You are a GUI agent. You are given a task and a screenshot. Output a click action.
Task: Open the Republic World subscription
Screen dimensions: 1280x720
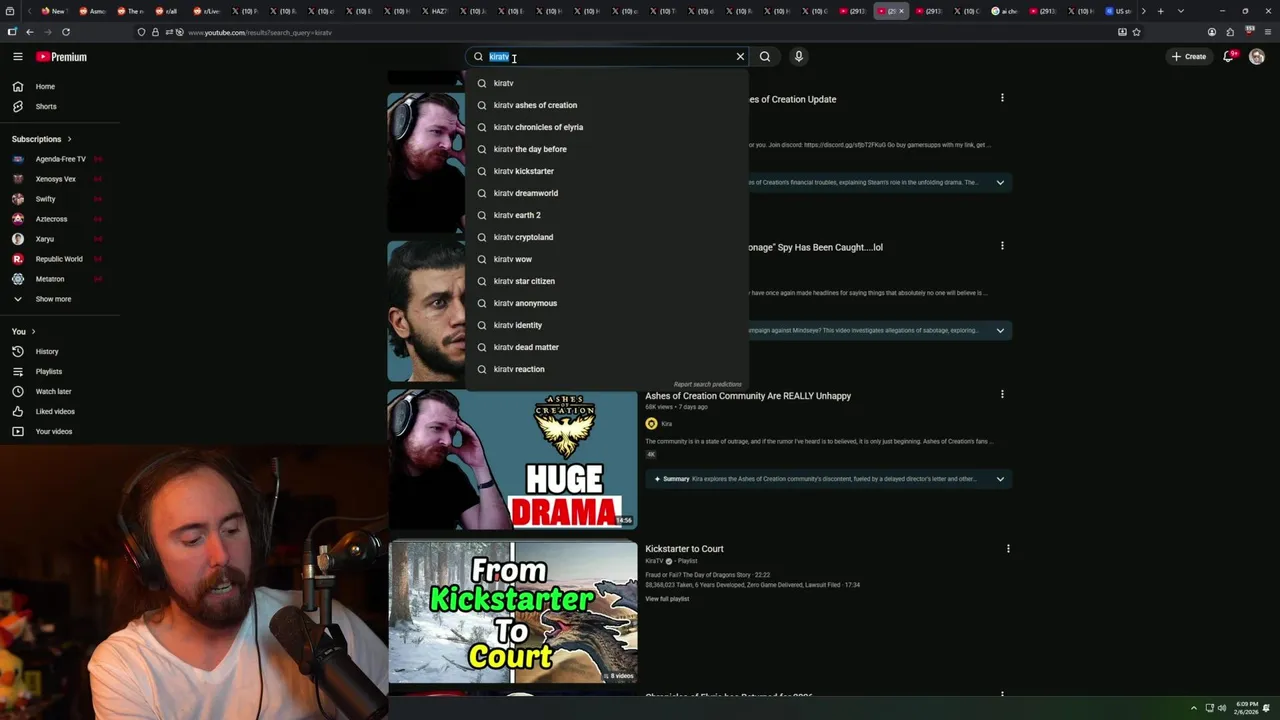click(60, 259)
